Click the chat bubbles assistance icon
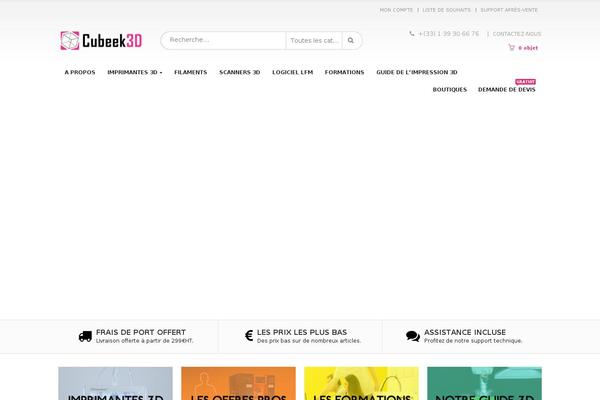This screenshot has height=400, width=600. 413,336
